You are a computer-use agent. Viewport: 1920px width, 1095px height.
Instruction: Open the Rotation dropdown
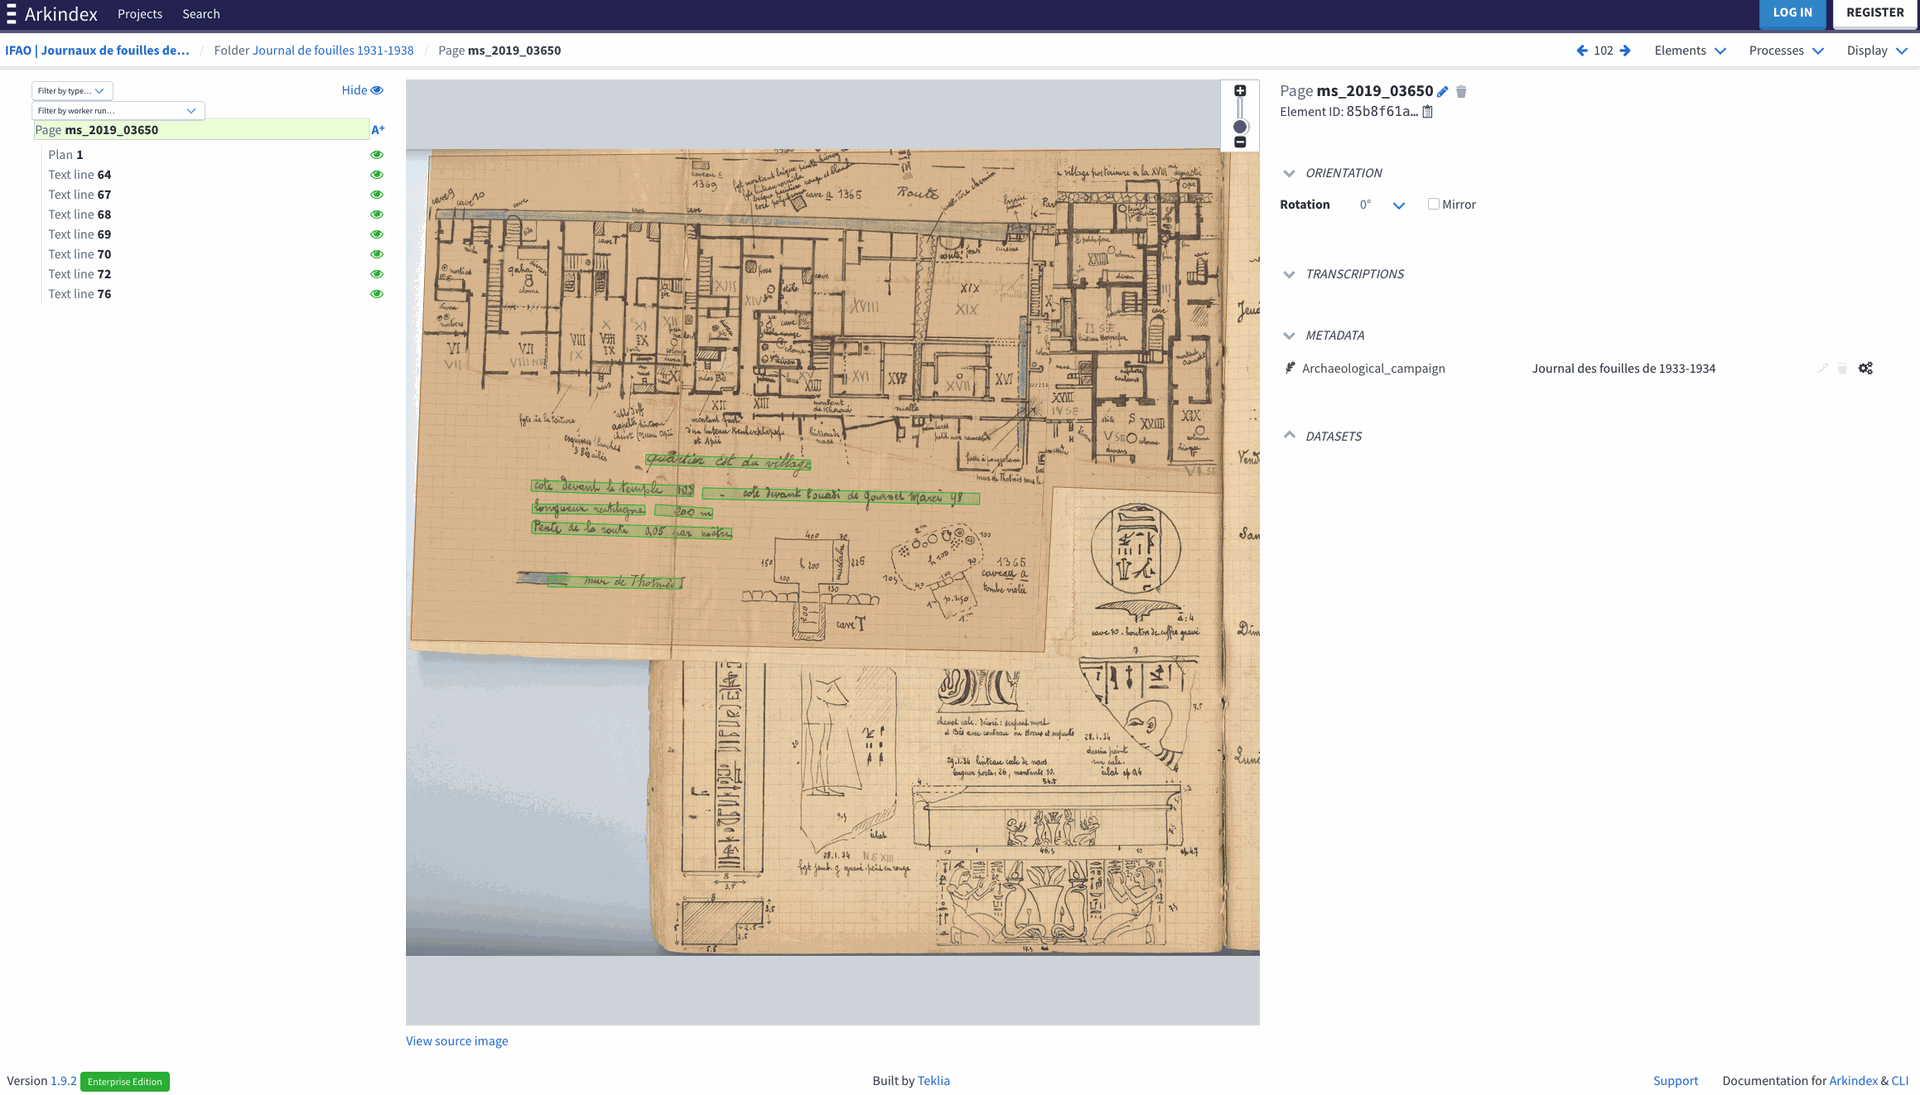(1398, 205)
